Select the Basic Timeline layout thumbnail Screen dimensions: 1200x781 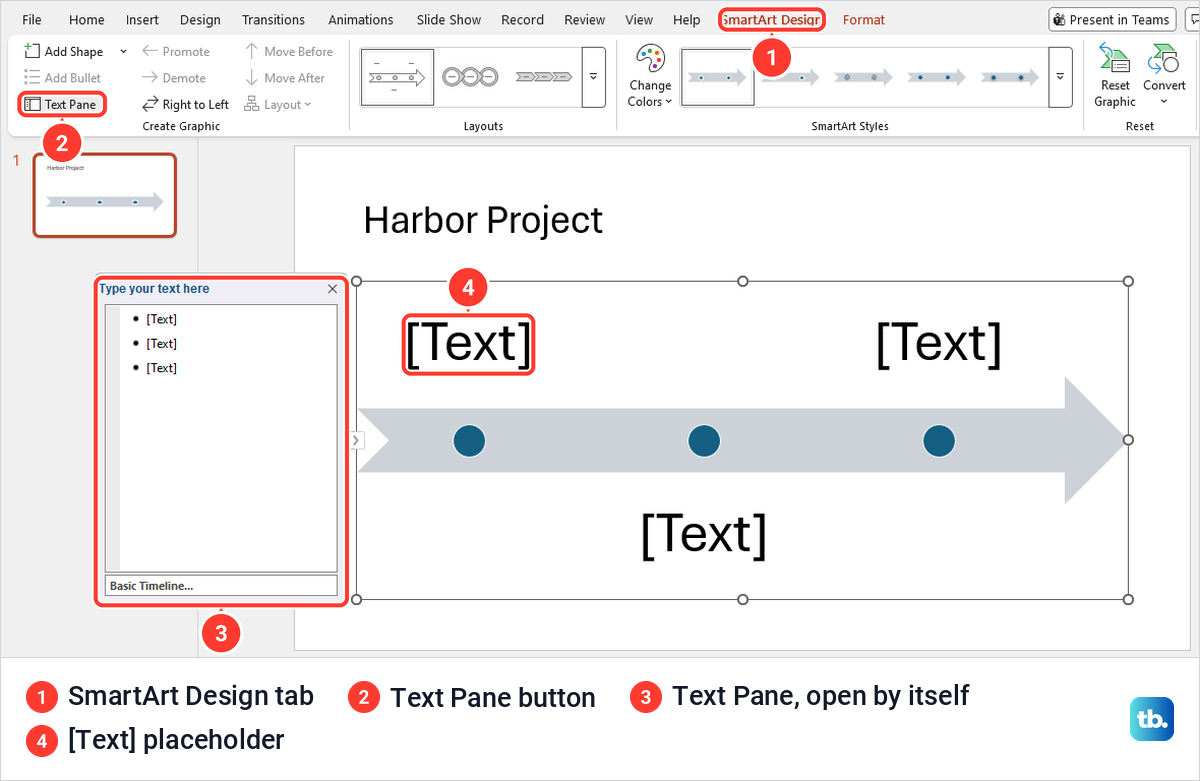coord(397,77)
